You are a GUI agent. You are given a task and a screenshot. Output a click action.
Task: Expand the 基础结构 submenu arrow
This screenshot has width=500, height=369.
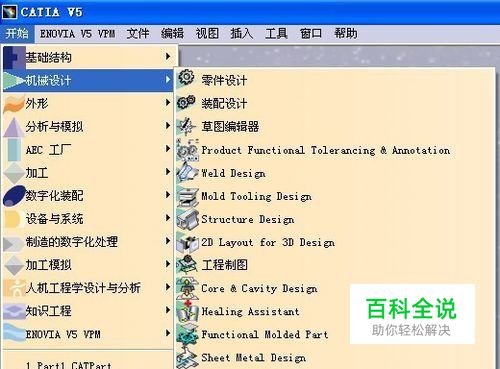[x=168, y=56]
